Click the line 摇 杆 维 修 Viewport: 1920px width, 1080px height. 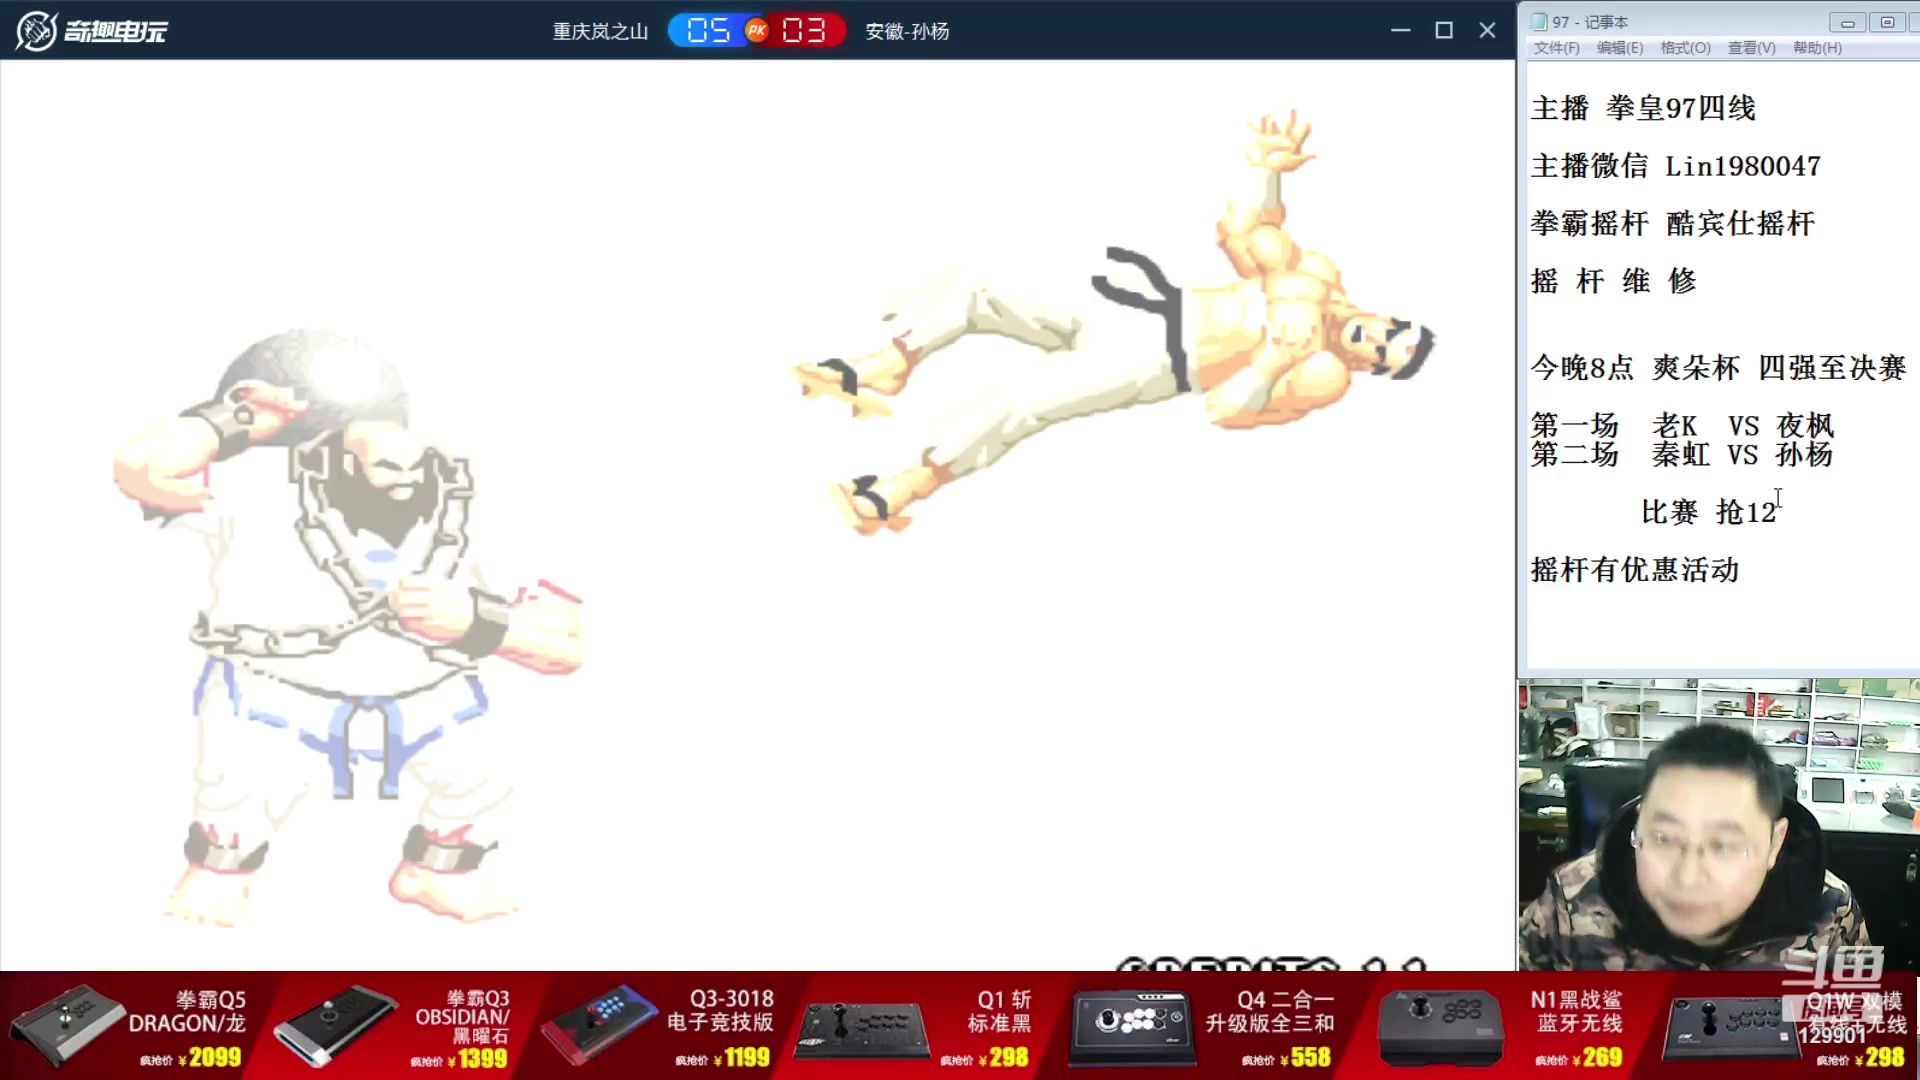[x=1614, y=281]
